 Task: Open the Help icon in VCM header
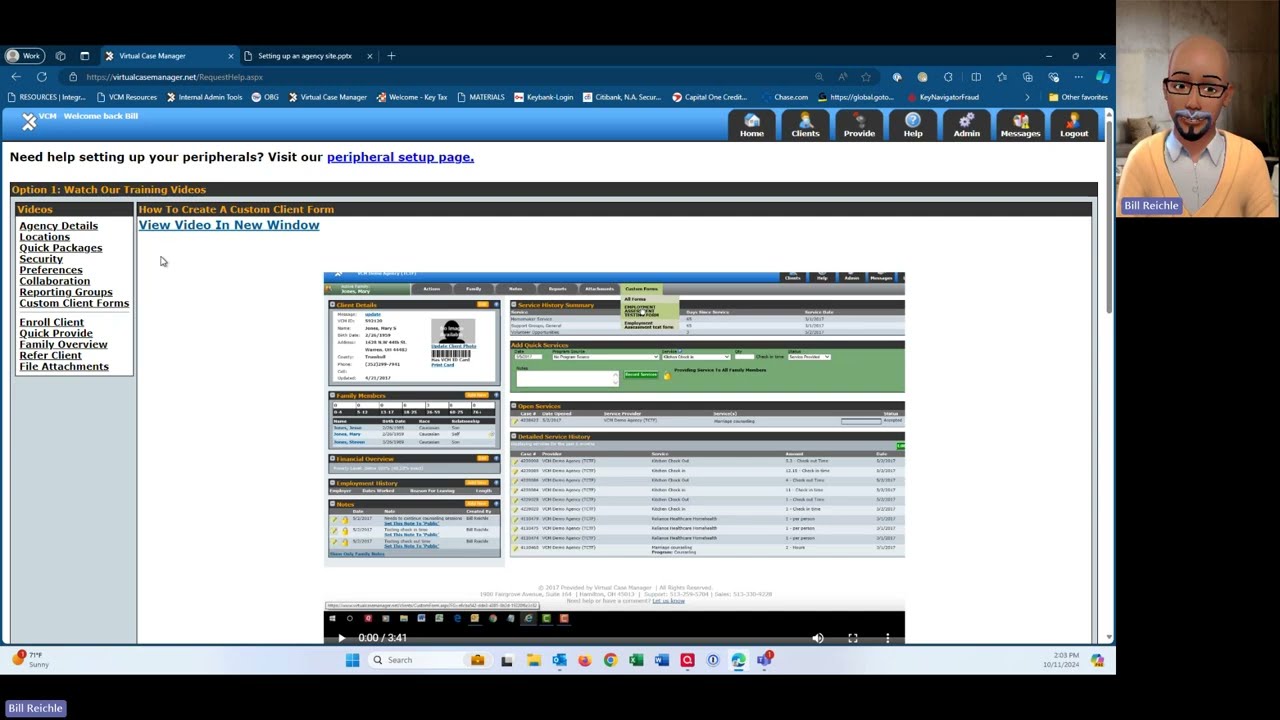[913, 125]
